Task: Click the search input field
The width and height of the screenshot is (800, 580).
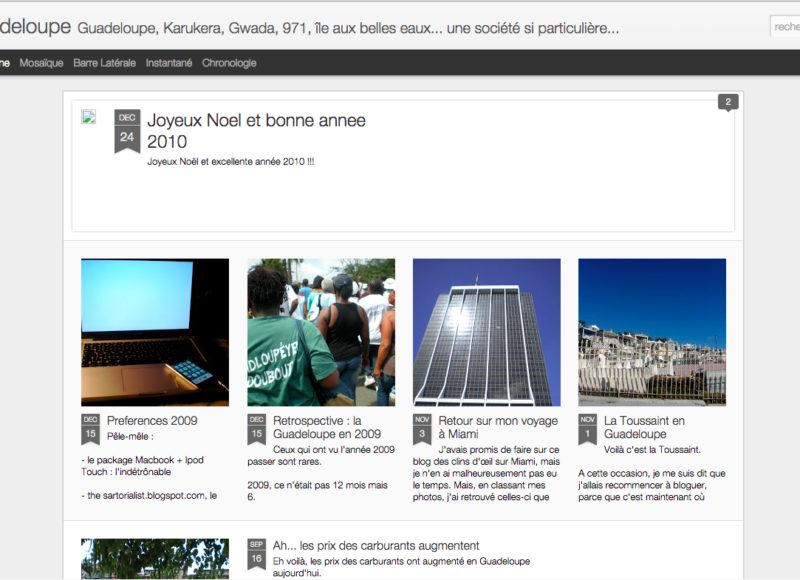Action: coord(785,27)
